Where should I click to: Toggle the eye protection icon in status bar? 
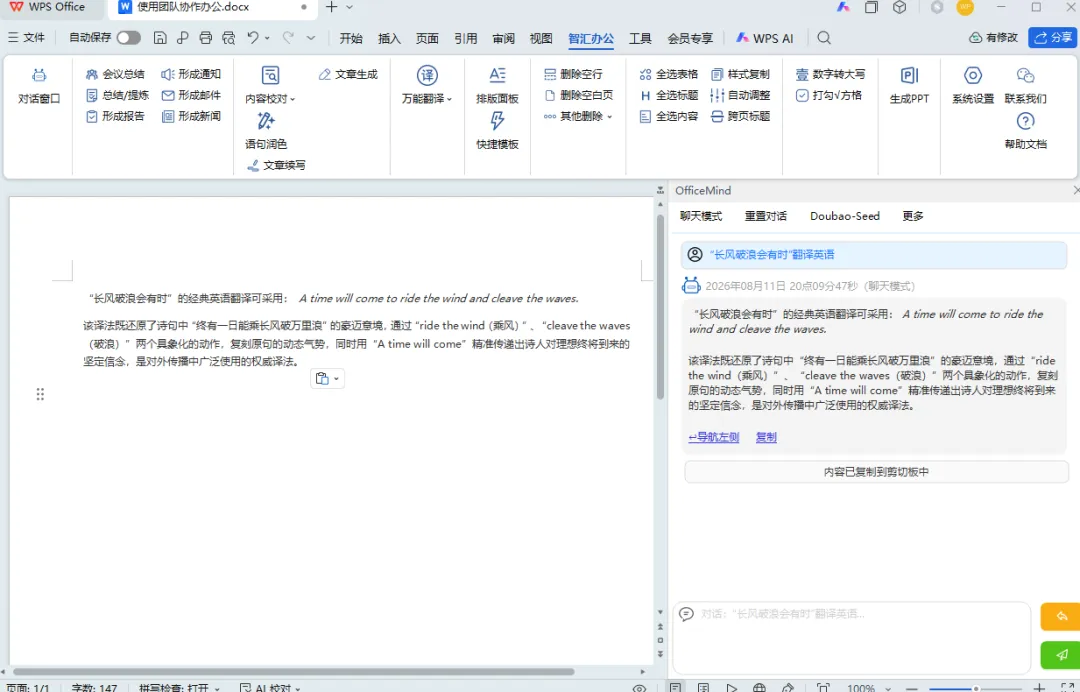click(639, 687)
